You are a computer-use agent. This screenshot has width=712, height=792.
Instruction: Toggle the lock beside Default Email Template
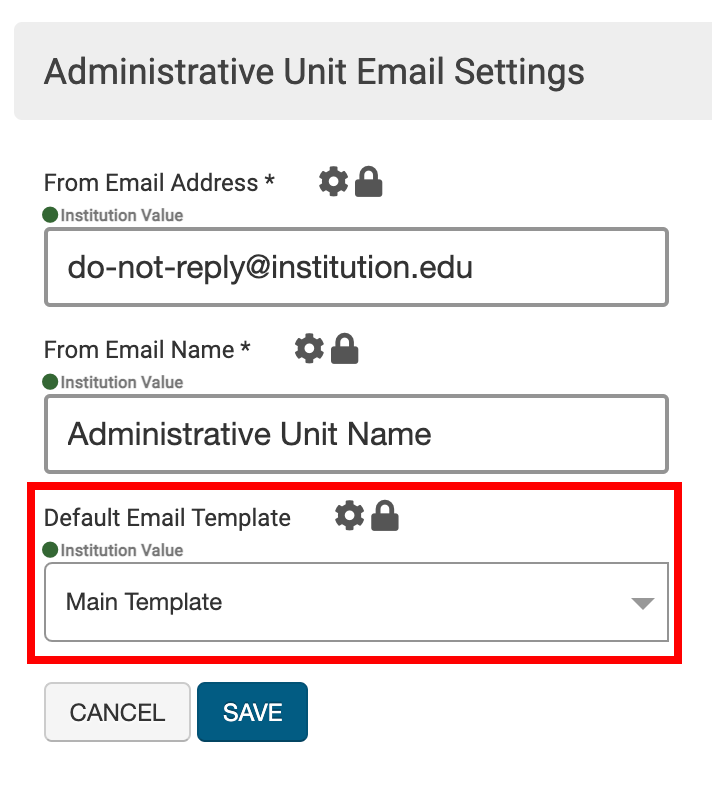(x=385, y=516)
